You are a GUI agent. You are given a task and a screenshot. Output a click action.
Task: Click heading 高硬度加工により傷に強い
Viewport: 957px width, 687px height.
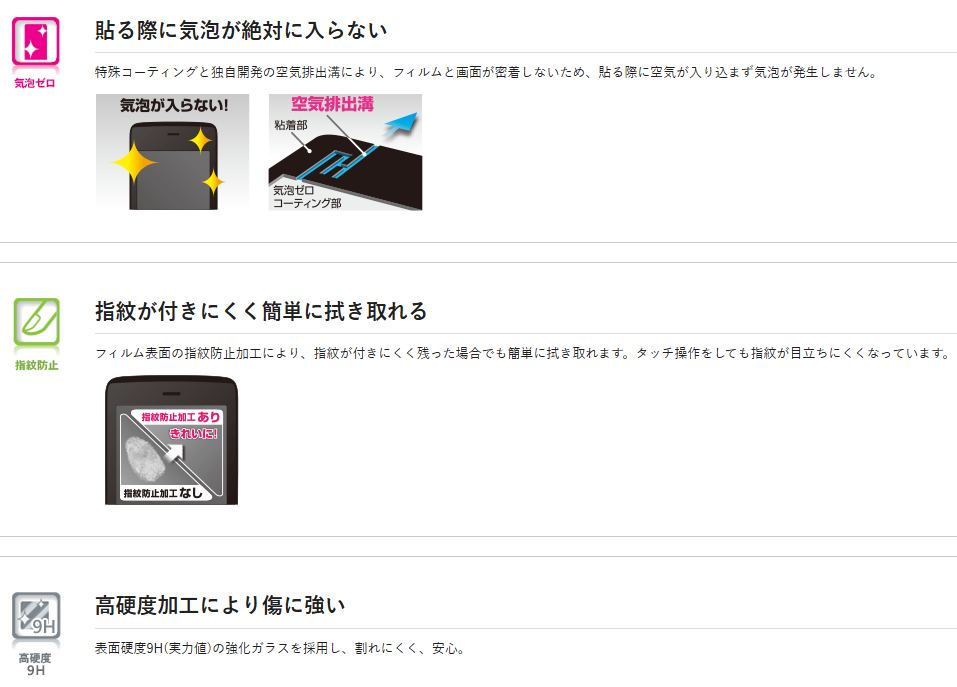point(220,605)
